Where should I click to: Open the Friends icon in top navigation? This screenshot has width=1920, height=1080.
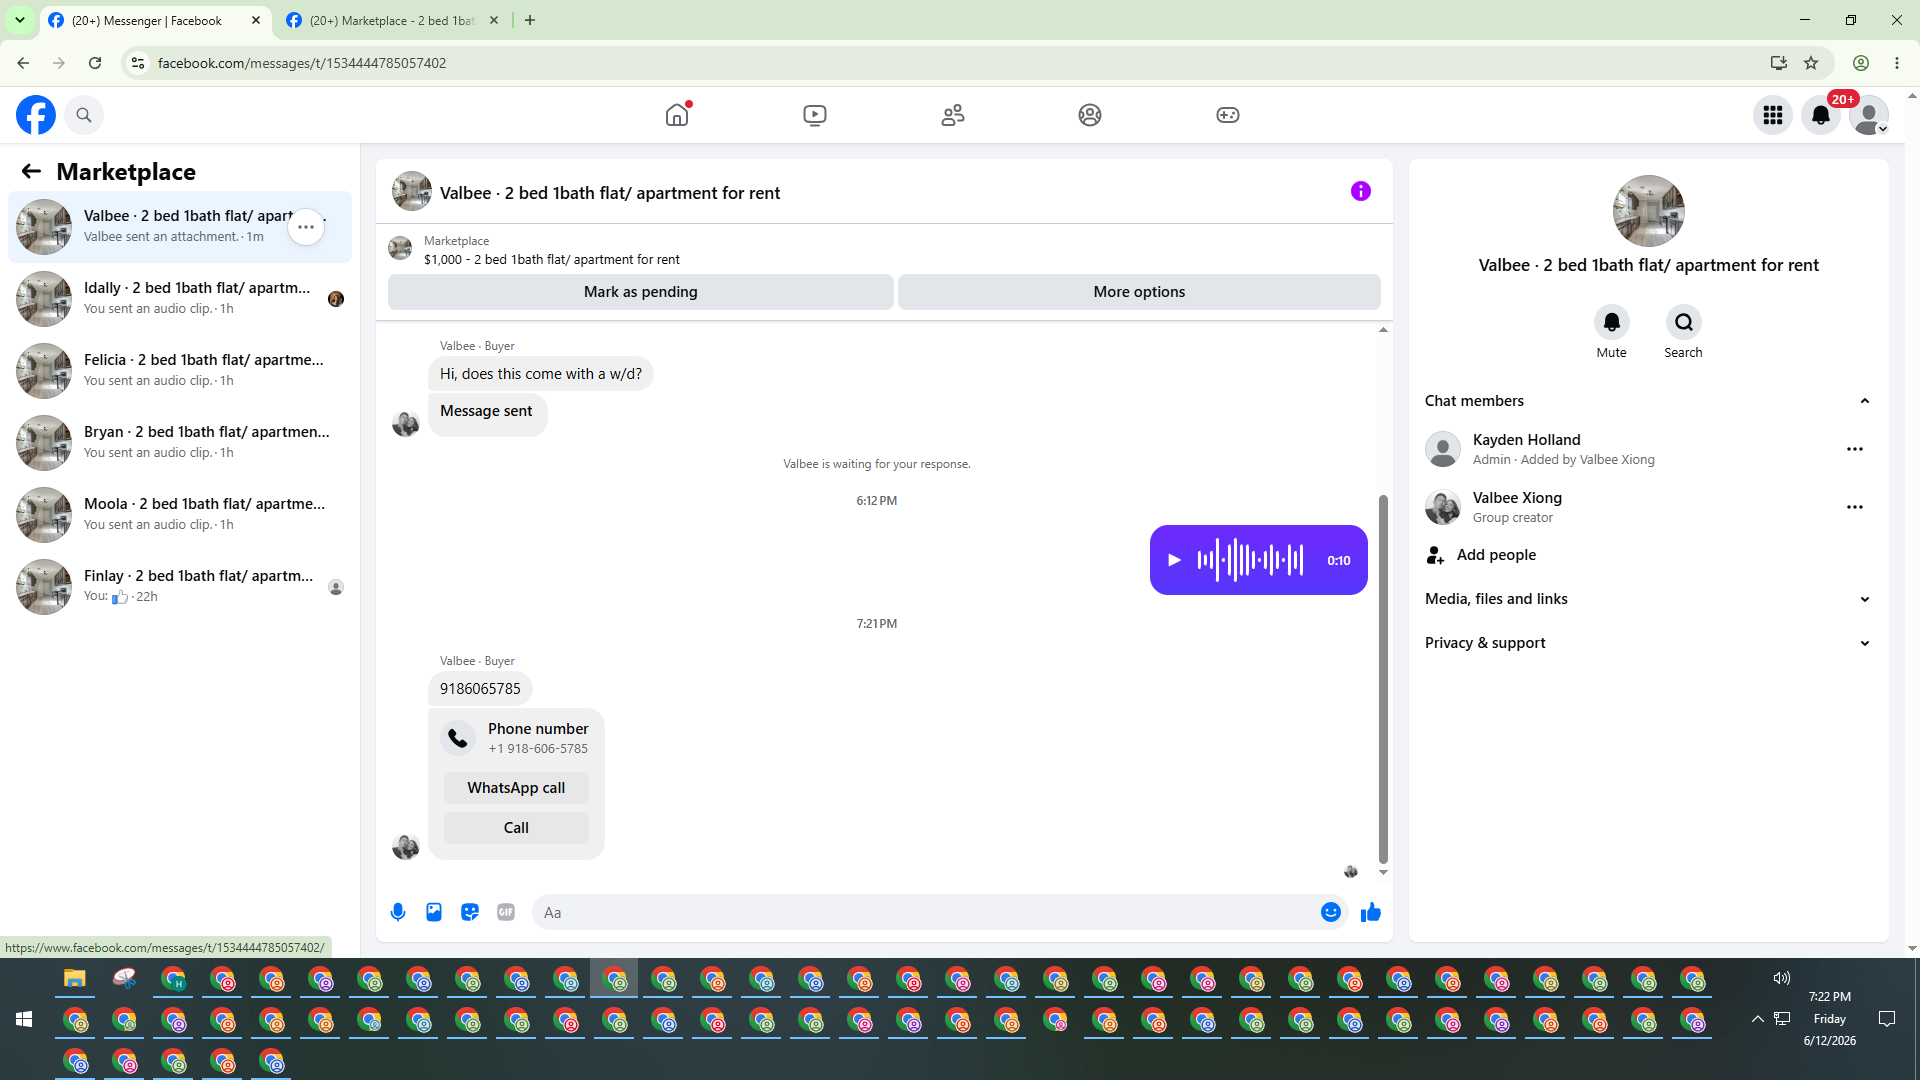pyautogui.click(x=953, y=115)
